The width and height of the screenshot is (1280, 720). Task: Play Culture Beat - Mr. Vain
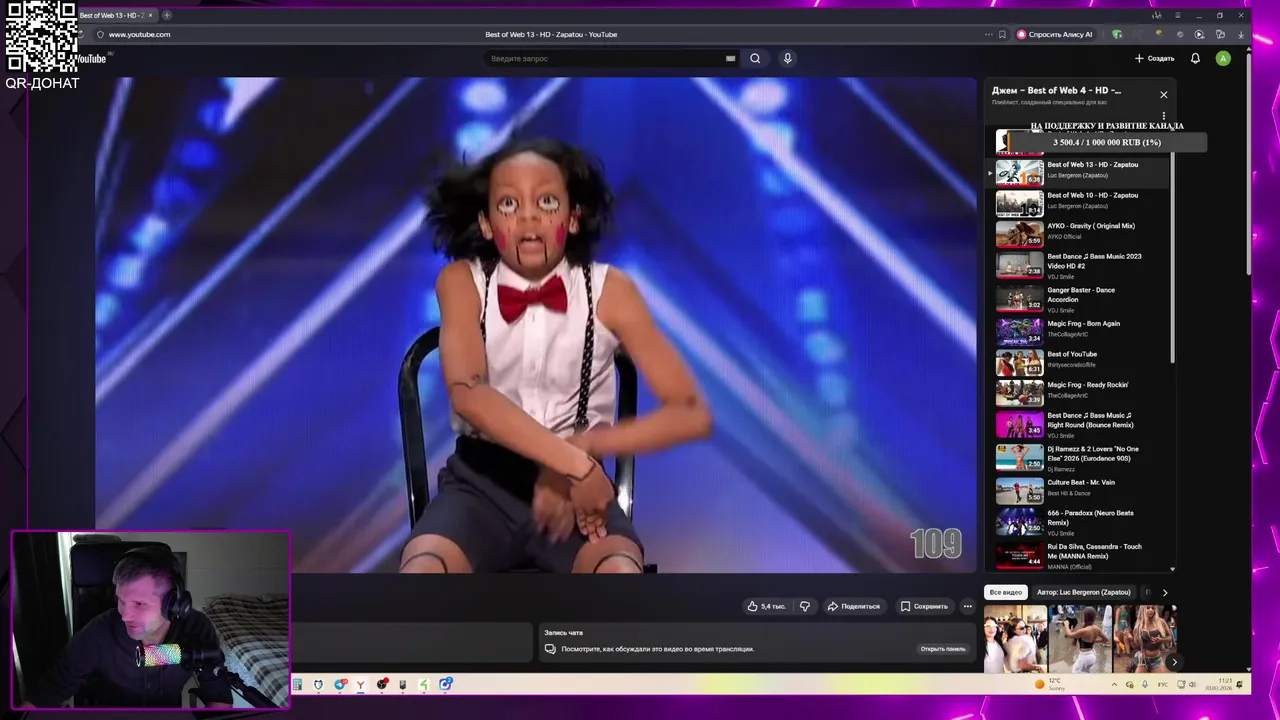(1081, 490)
